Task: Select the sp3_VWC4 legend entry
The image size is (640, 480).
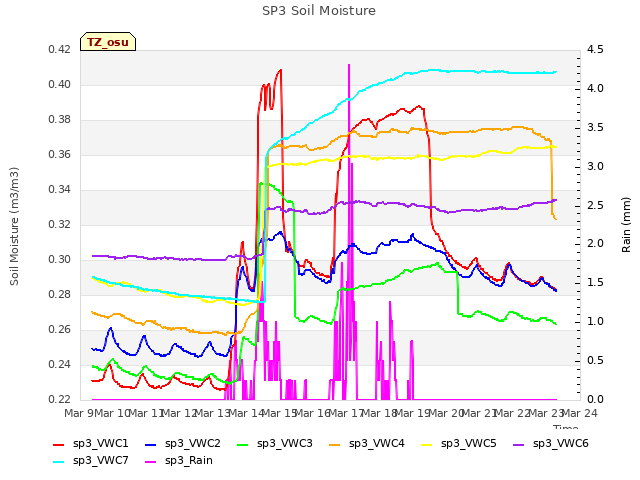Action: pyautogui.click(x=367, y=444)
